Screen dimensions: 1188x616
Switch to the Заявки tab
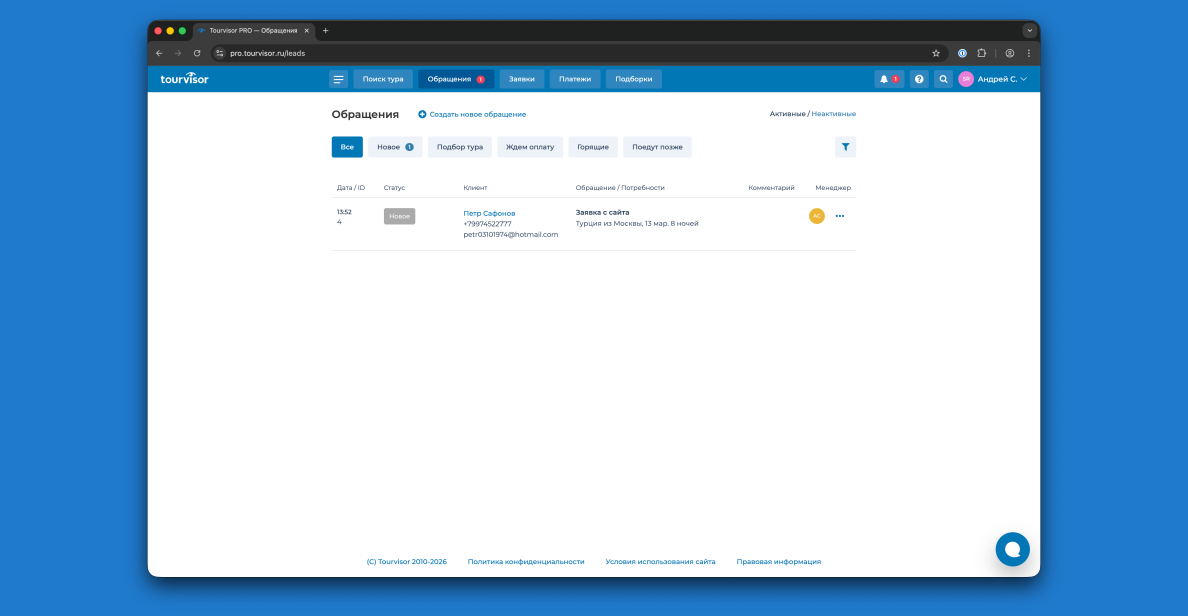521,78
